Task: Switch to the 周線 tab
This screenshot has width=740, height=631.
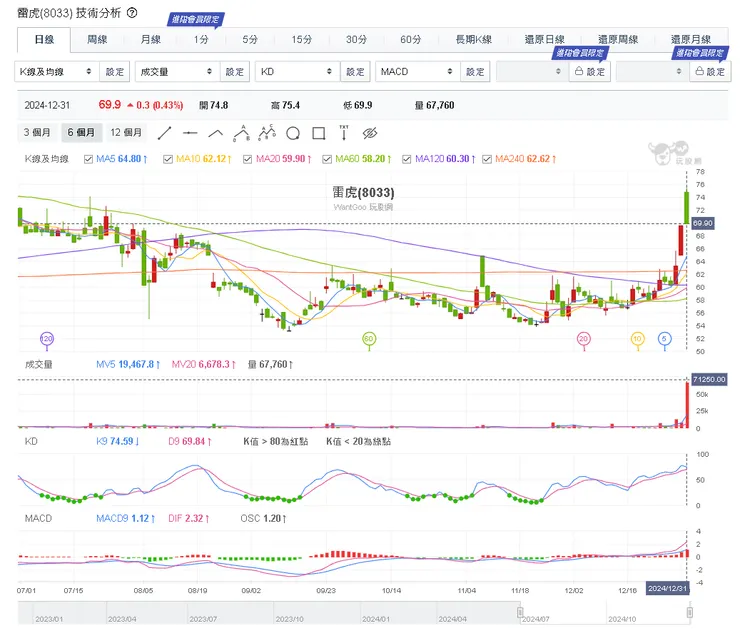Action: (x=97, y=40)
